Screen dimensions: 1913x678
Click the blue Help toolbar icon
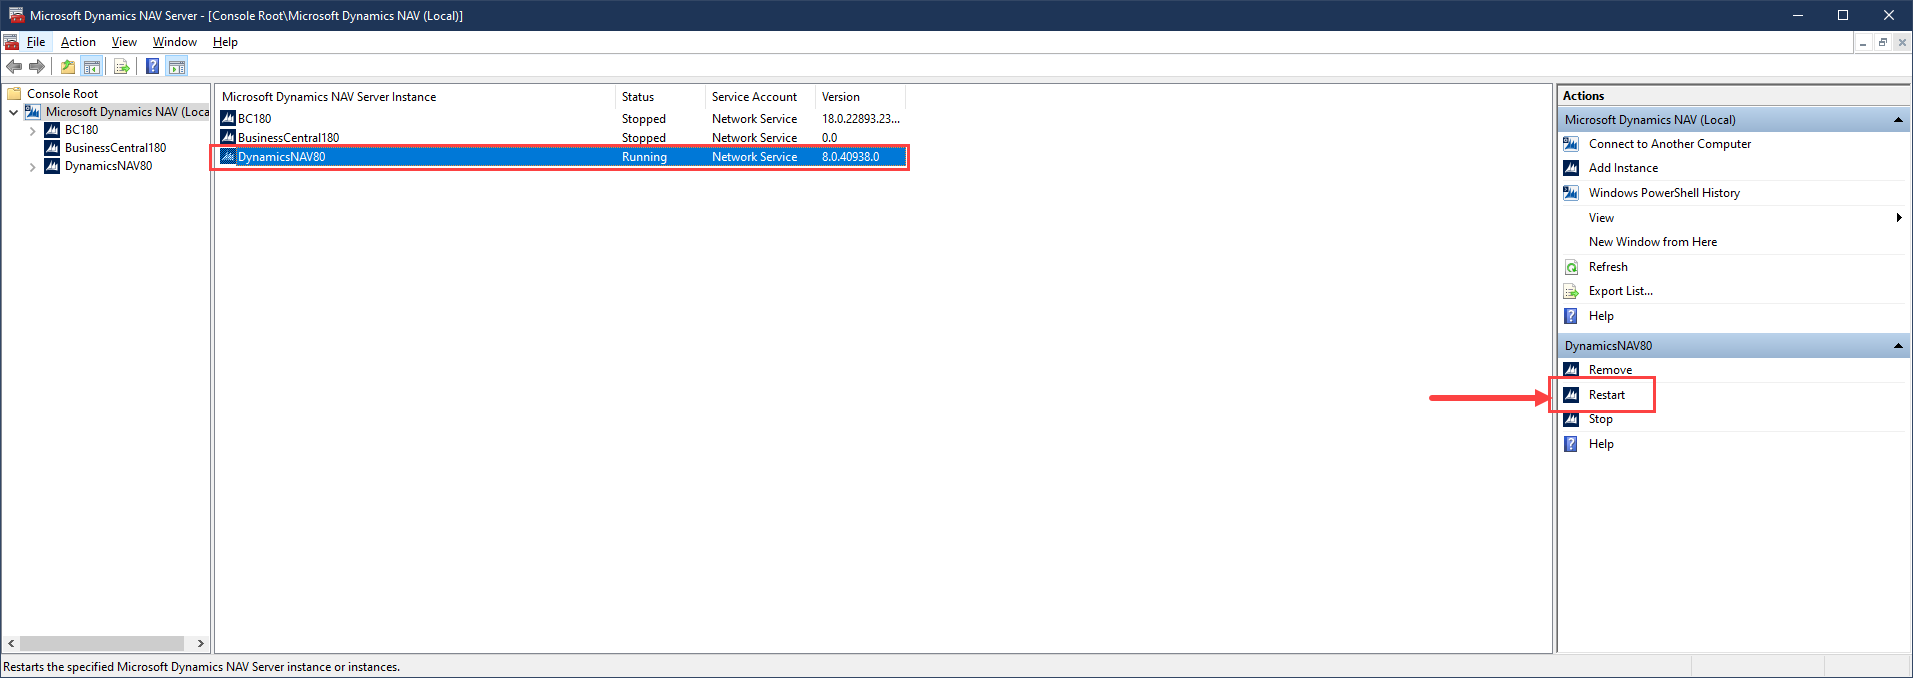[152, 67]
